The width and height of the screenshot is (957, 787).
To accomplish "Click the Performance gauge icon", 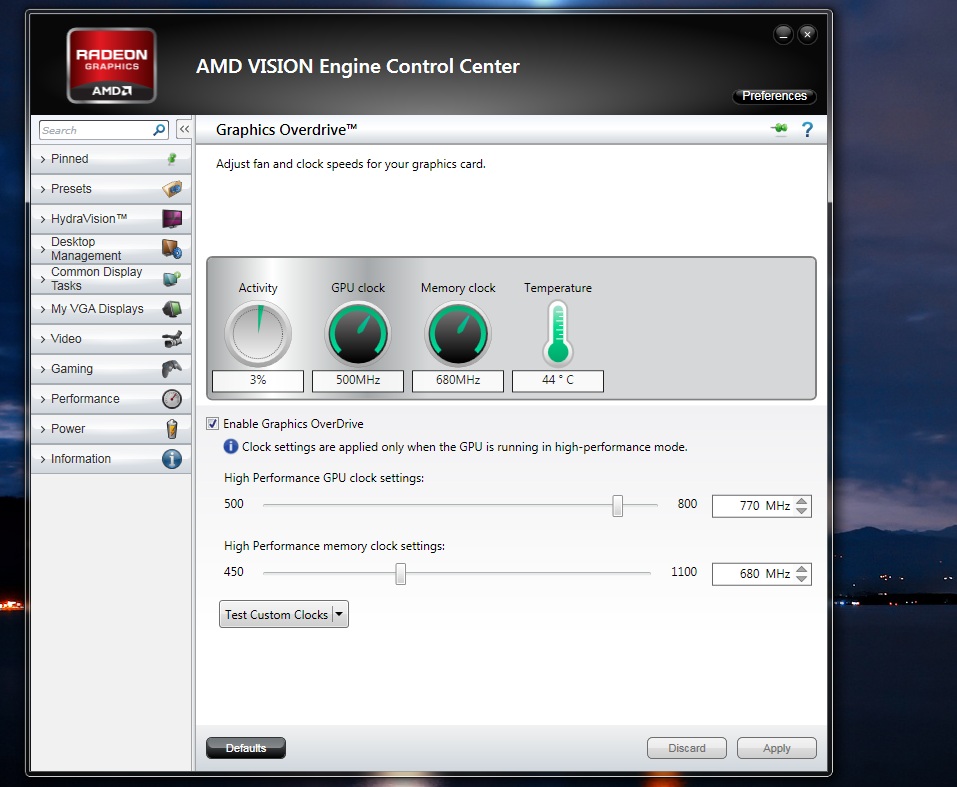I will [x=172, y=399].
